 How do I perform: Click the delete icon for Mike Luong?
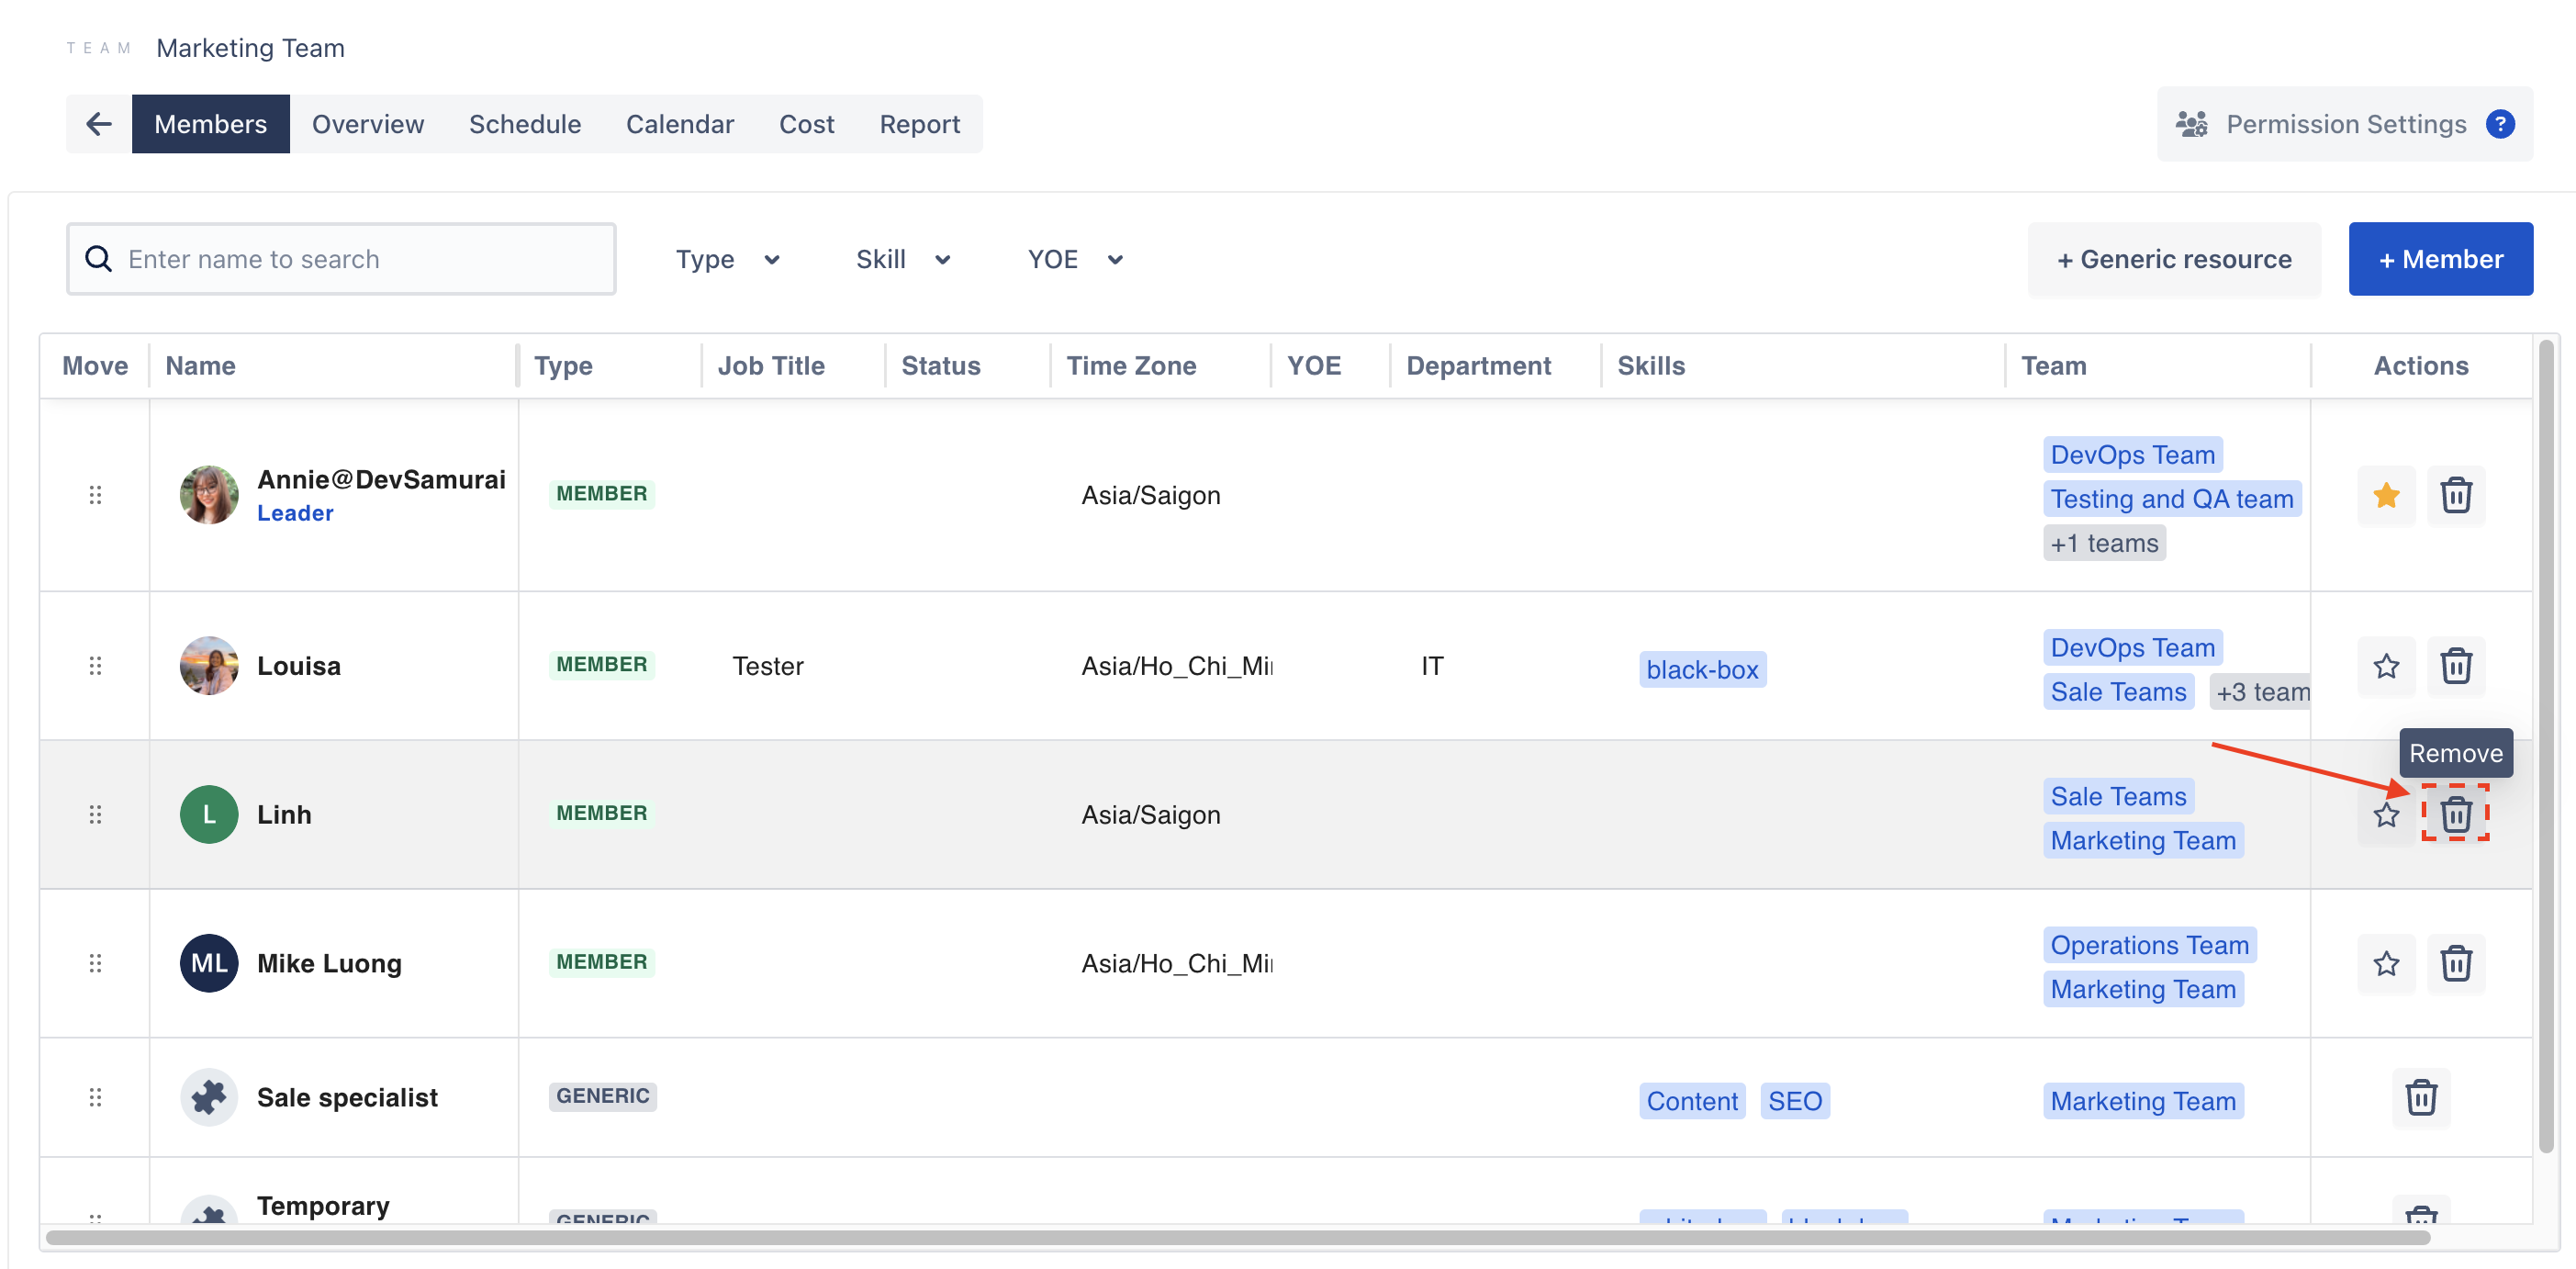[x=2453, y=963]
